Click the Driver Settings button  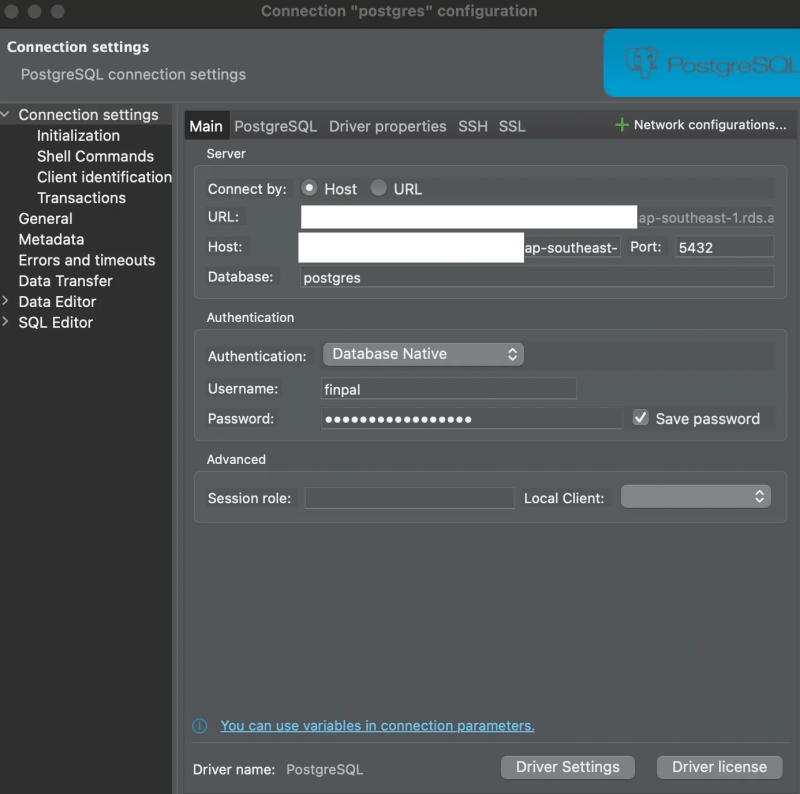click(567, 767)
